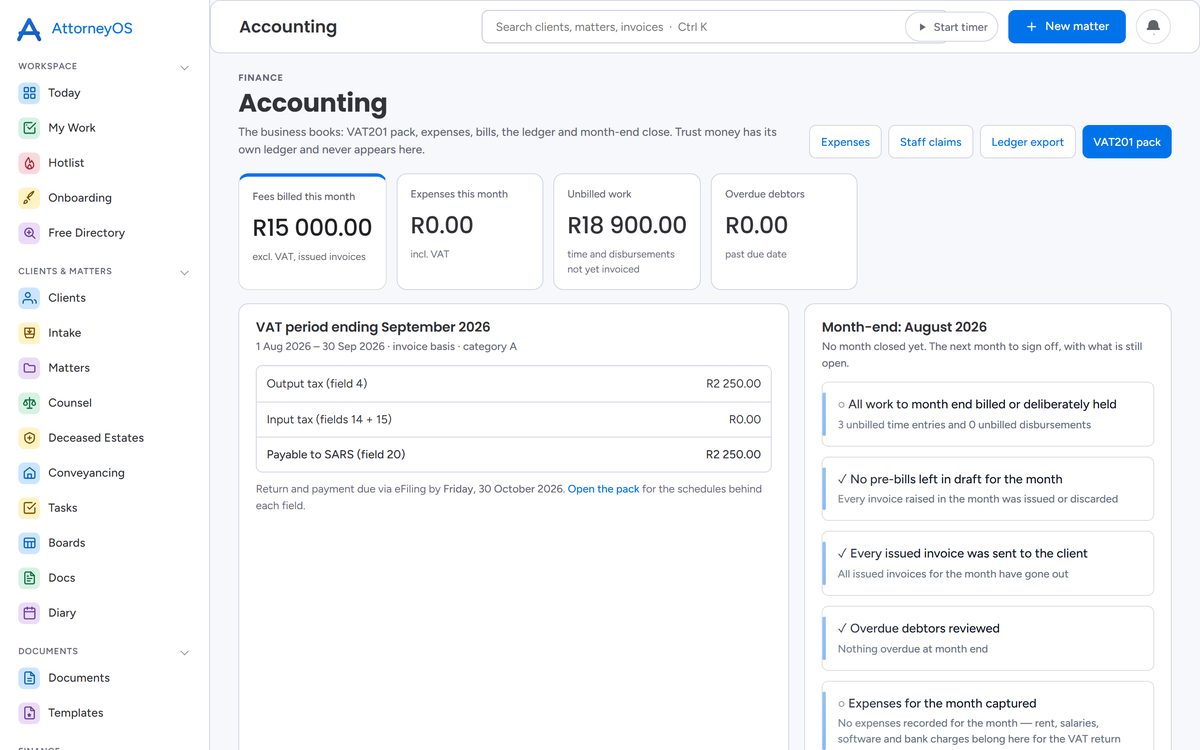The height and width of the screenshot is (750, 1200).
Task: Navigate to Conveyancing label
Action: pos(86,473)
